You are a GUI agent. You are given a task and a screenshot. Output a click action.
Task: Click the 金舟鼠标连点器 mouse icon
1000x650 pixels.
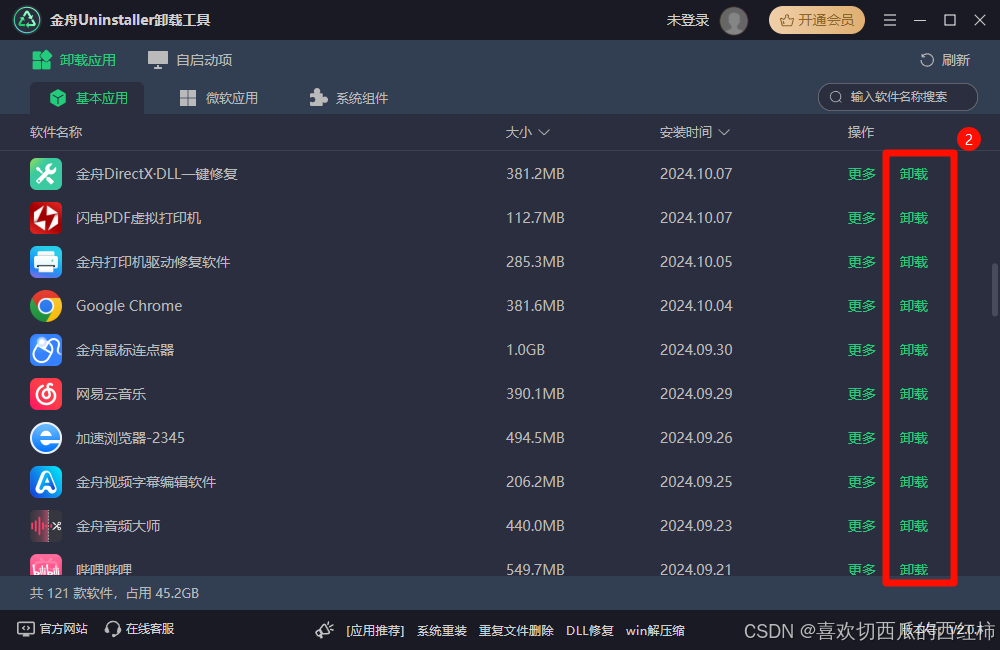tap(46, 350)
